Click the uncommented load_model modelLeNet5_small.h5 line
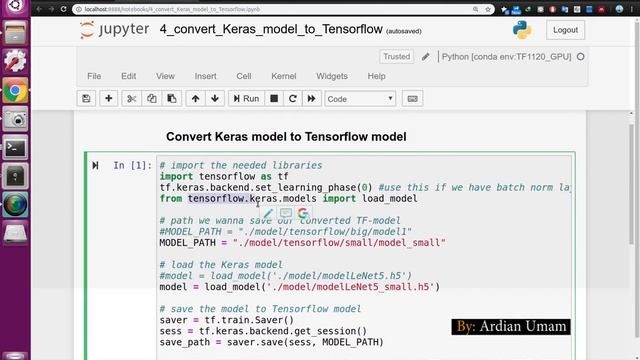Image resolution: width=640 pixels, height=360 pixels. click(300, 287)
